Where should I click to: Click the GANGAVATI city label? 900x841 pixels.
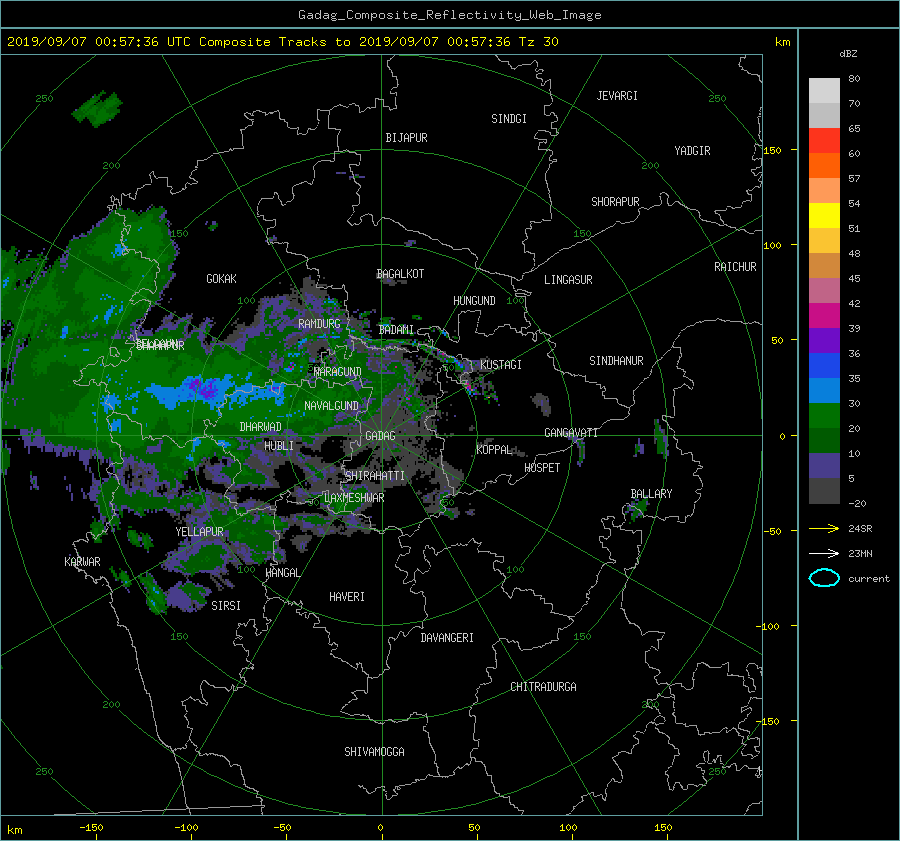coord(571,433)
